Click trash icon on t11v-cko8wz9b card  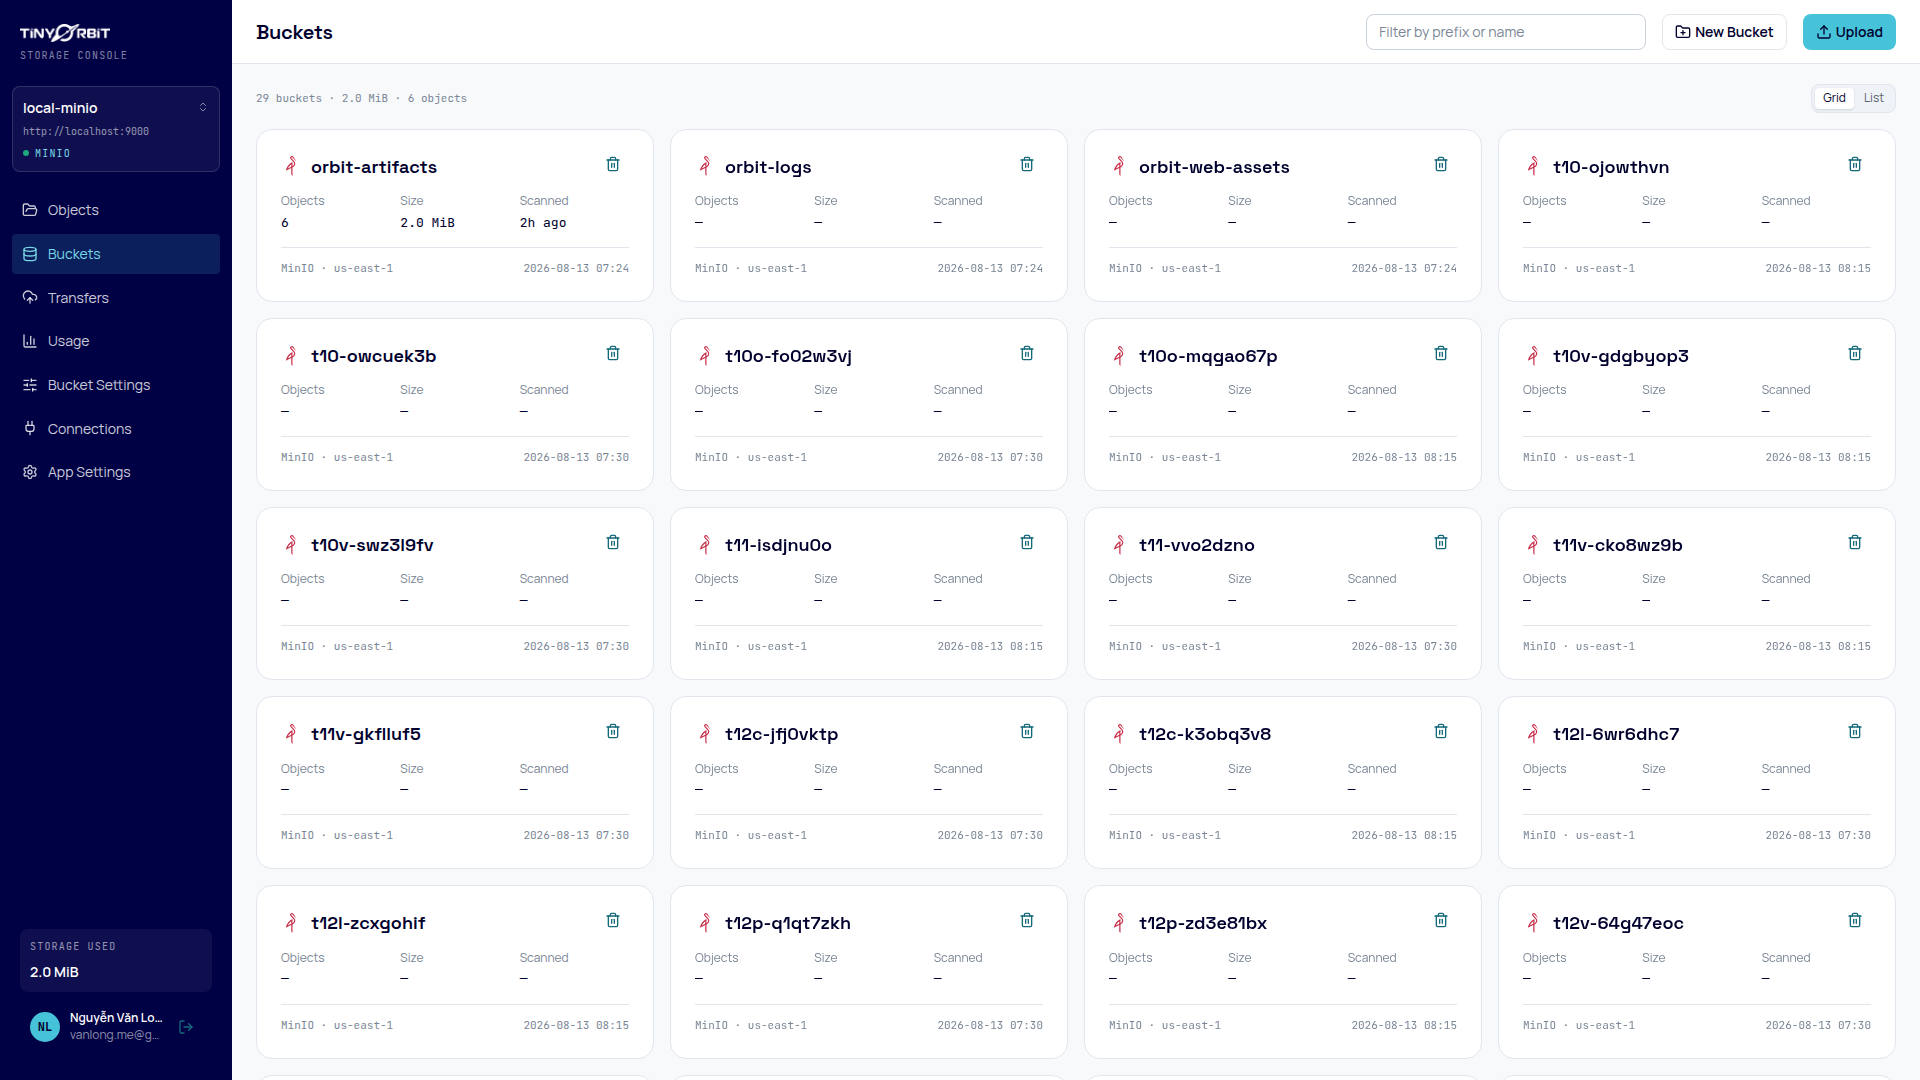pos(1855,542)
